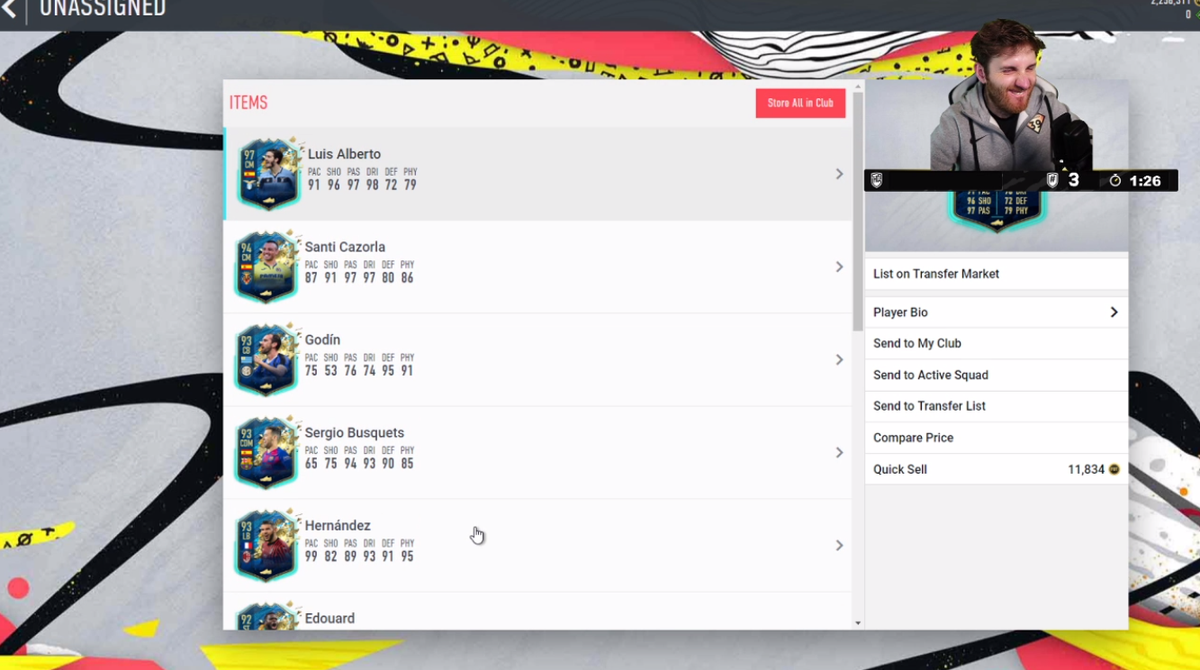
Task: Quick Sell for 11,834 coins
Action: pyautogui.click(x=996, y=469)
